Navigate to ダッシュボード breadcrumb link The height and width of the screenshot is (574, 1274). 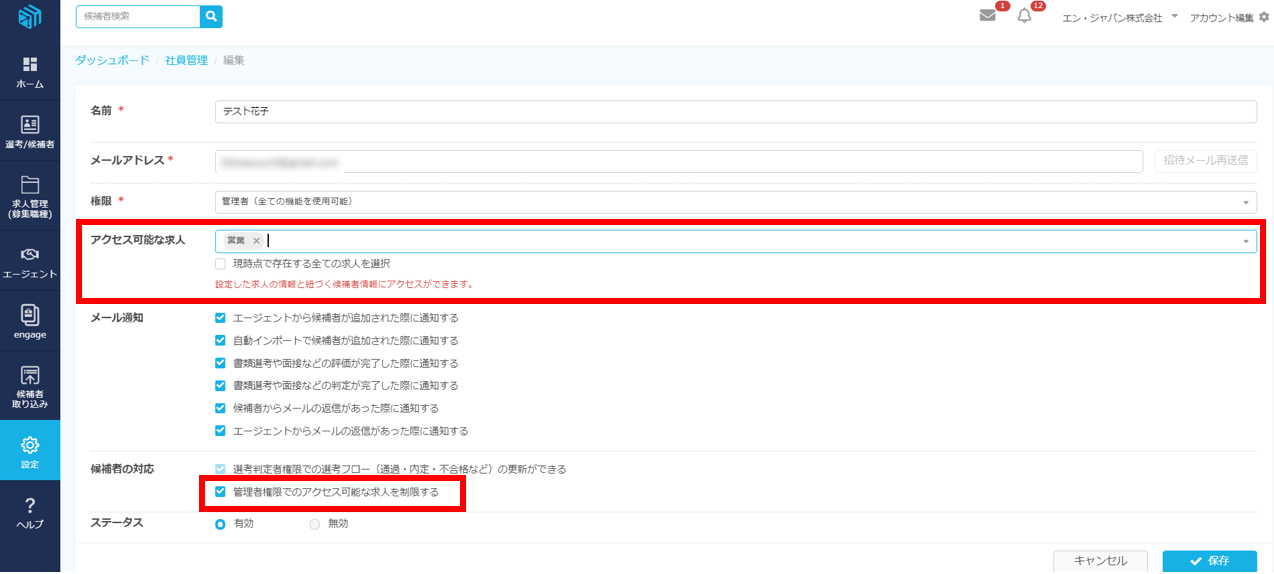pos(112,60)
